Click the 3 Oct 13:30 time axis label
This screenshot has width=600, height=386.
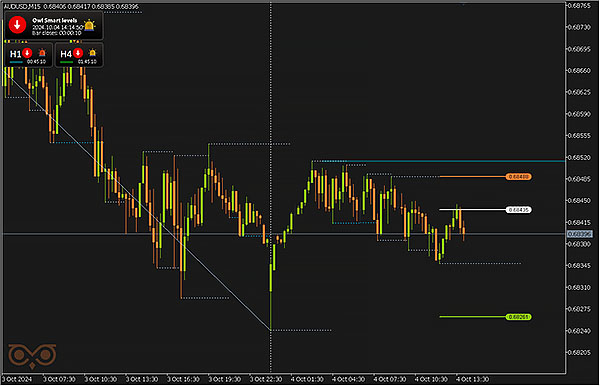click(142, 379)
